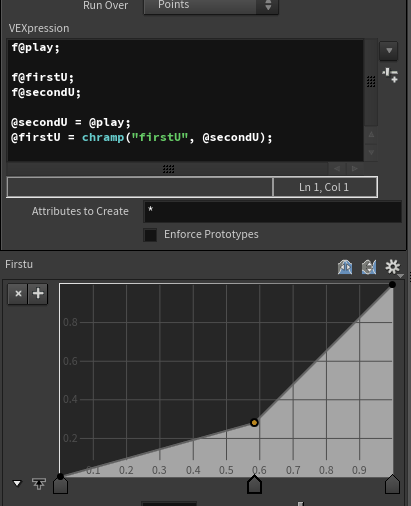This screenshot has width=411, height=506.
Task: Open the ramp gear settings menu
Action: 393,267
